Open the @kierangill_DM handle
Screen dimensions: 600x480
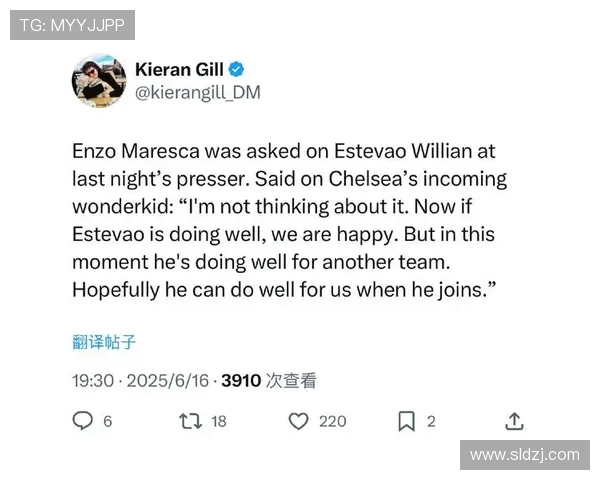pyautogui.click(x=198, y=92)
